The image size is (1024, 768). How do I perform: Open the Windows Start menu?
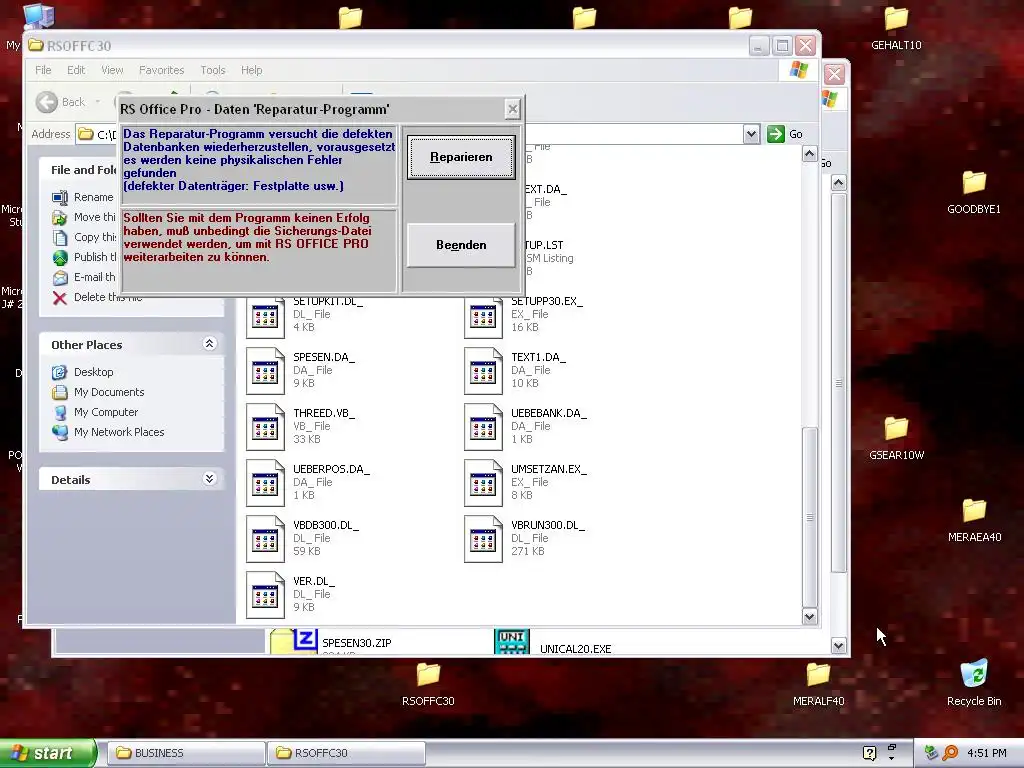click(48, 753)
